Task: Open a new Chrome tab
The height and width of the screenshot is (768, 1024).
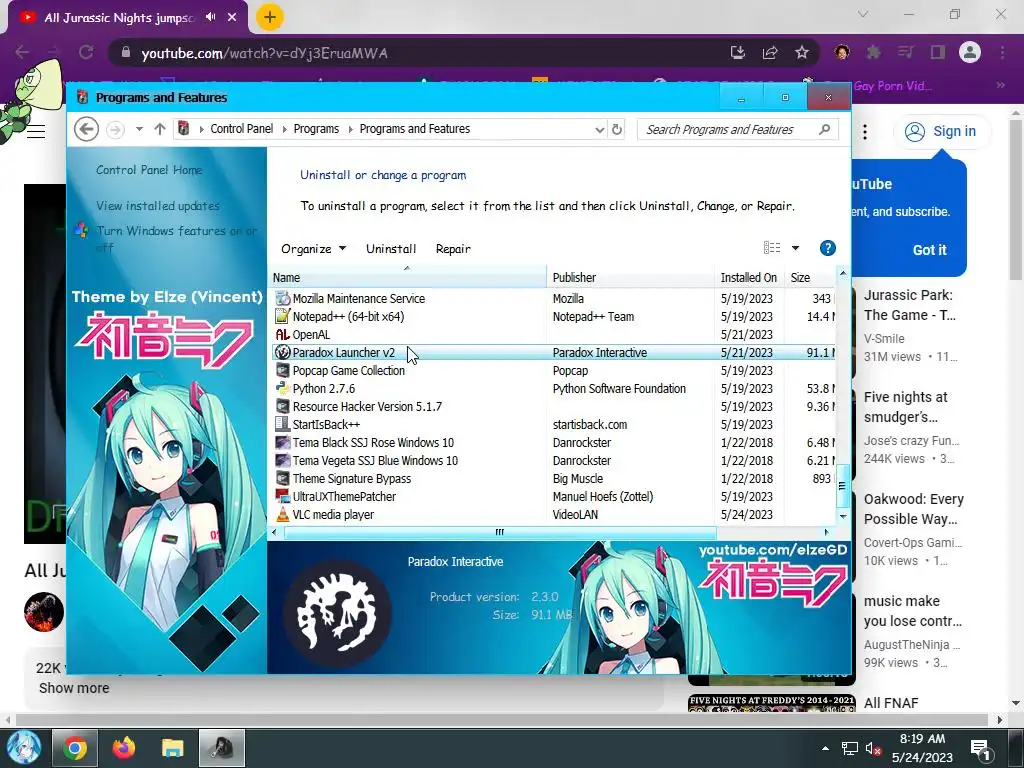Action: point(269,17)
